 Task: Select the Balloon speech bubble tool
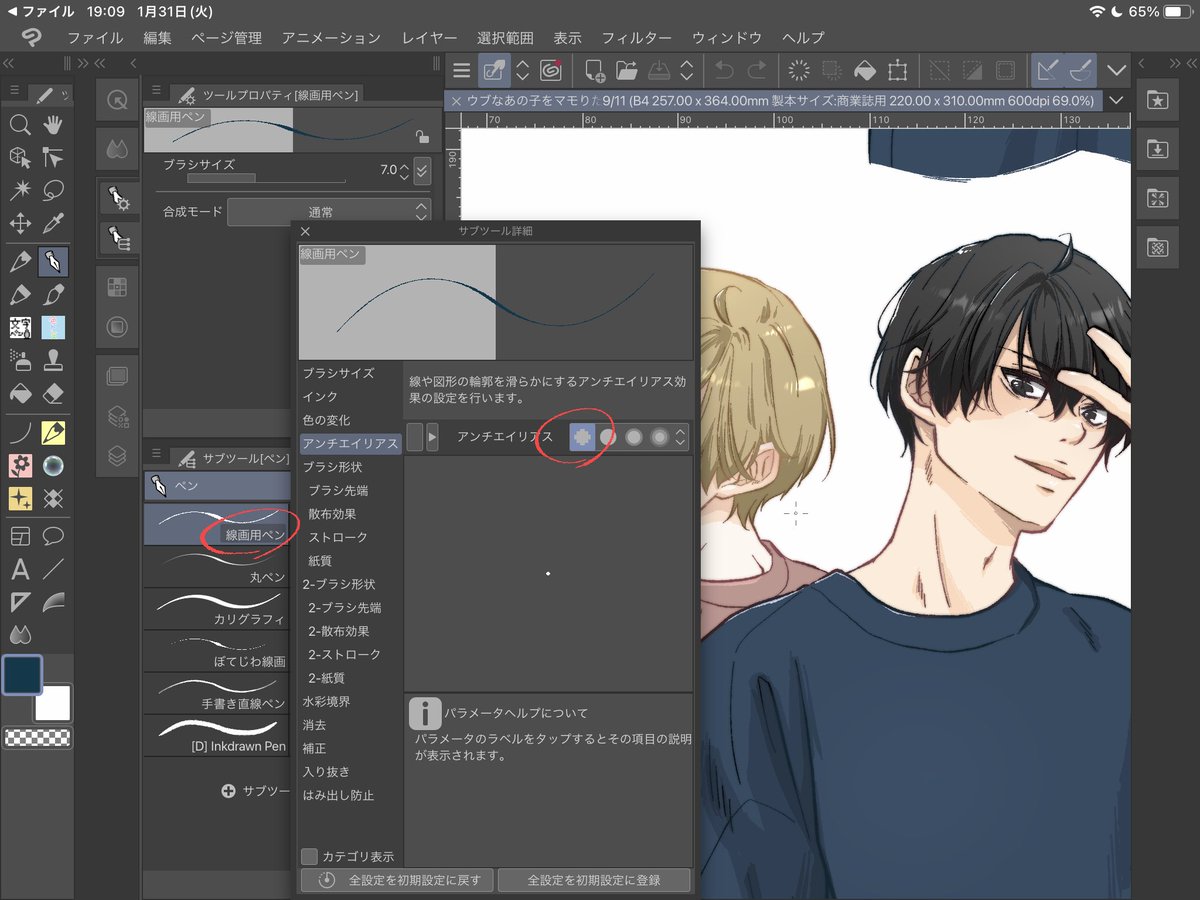[53, 537]
